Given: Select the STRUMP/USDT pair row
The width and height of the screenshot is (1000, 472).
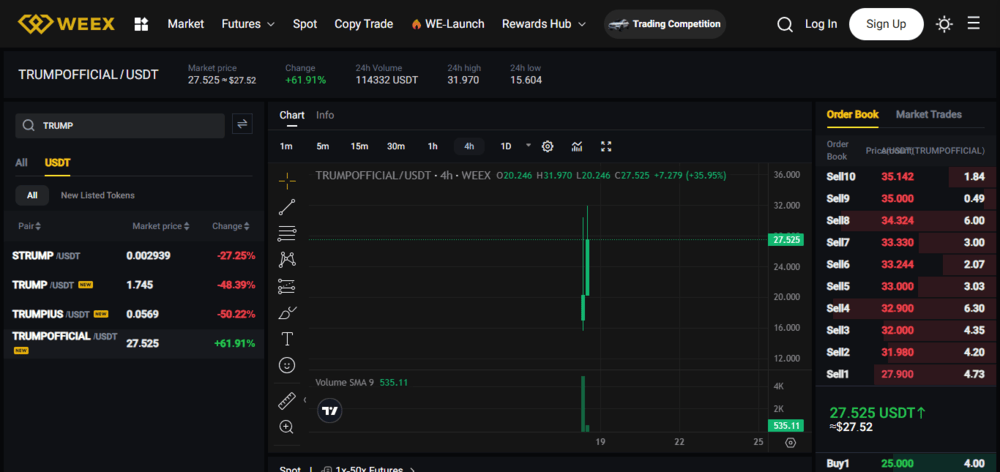Looking at the screenshot, I should (x=134, y=256).
